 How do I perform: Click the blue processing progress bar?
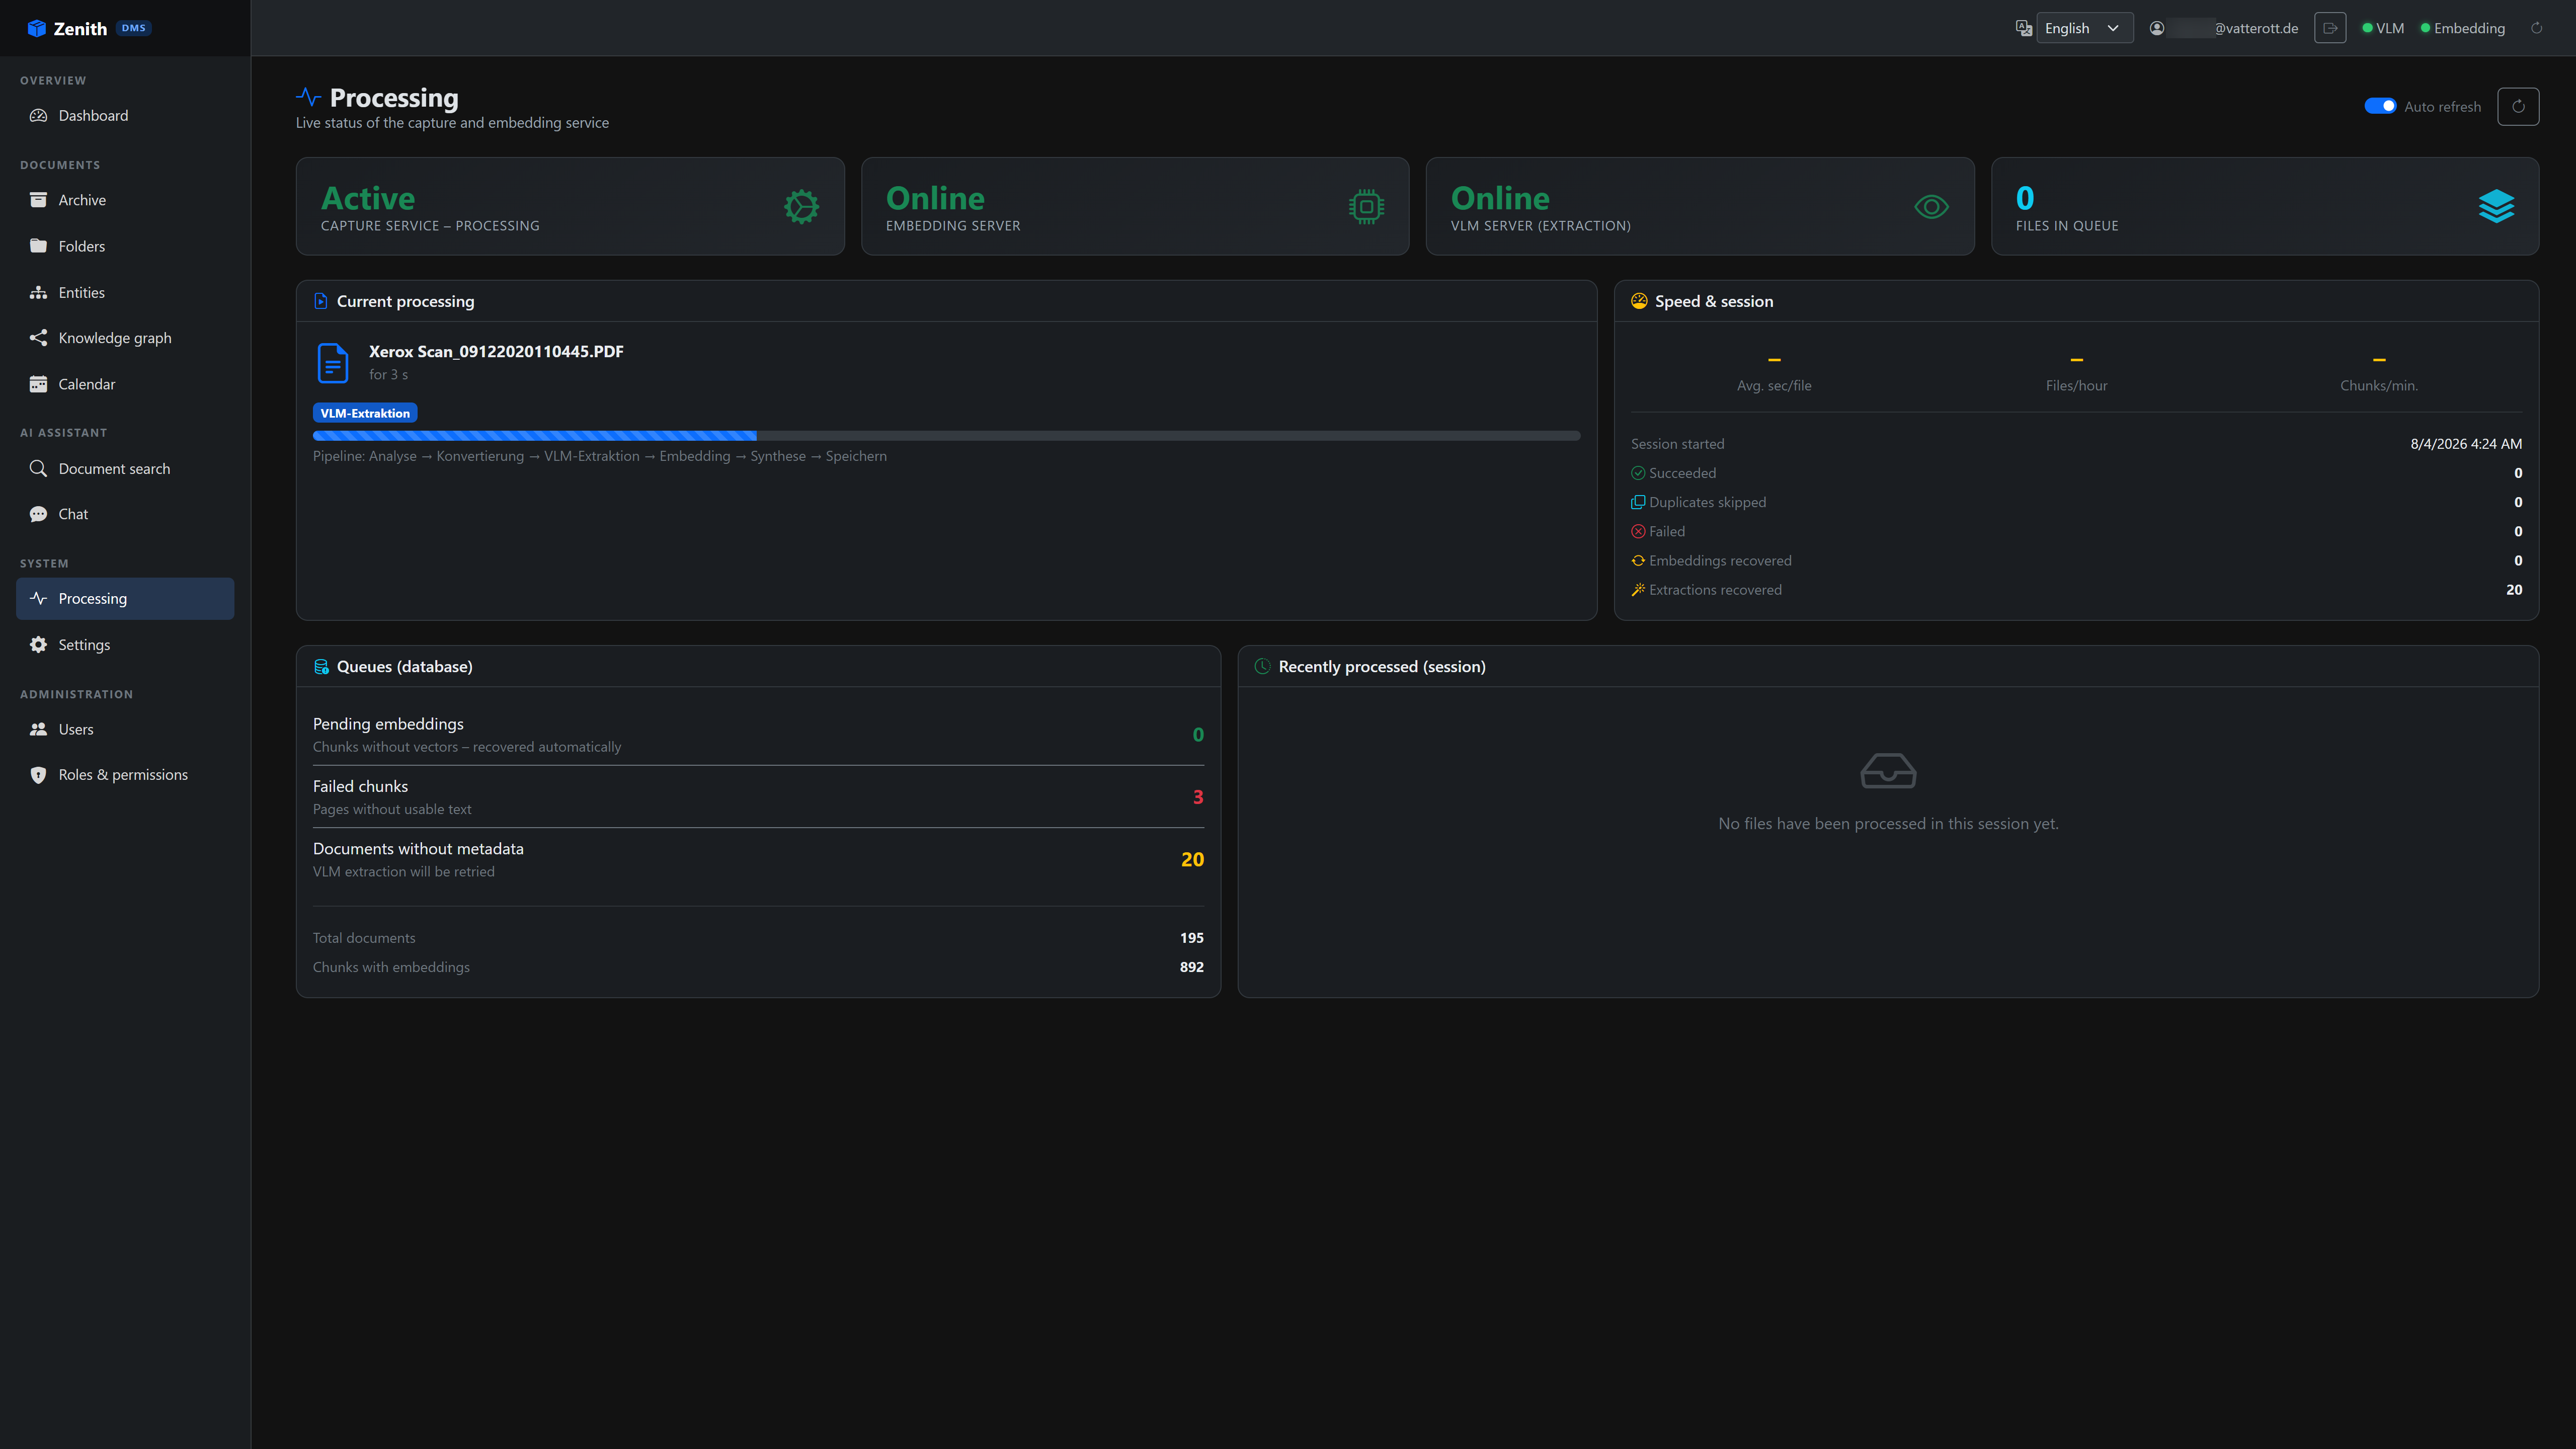pos(535,436)
